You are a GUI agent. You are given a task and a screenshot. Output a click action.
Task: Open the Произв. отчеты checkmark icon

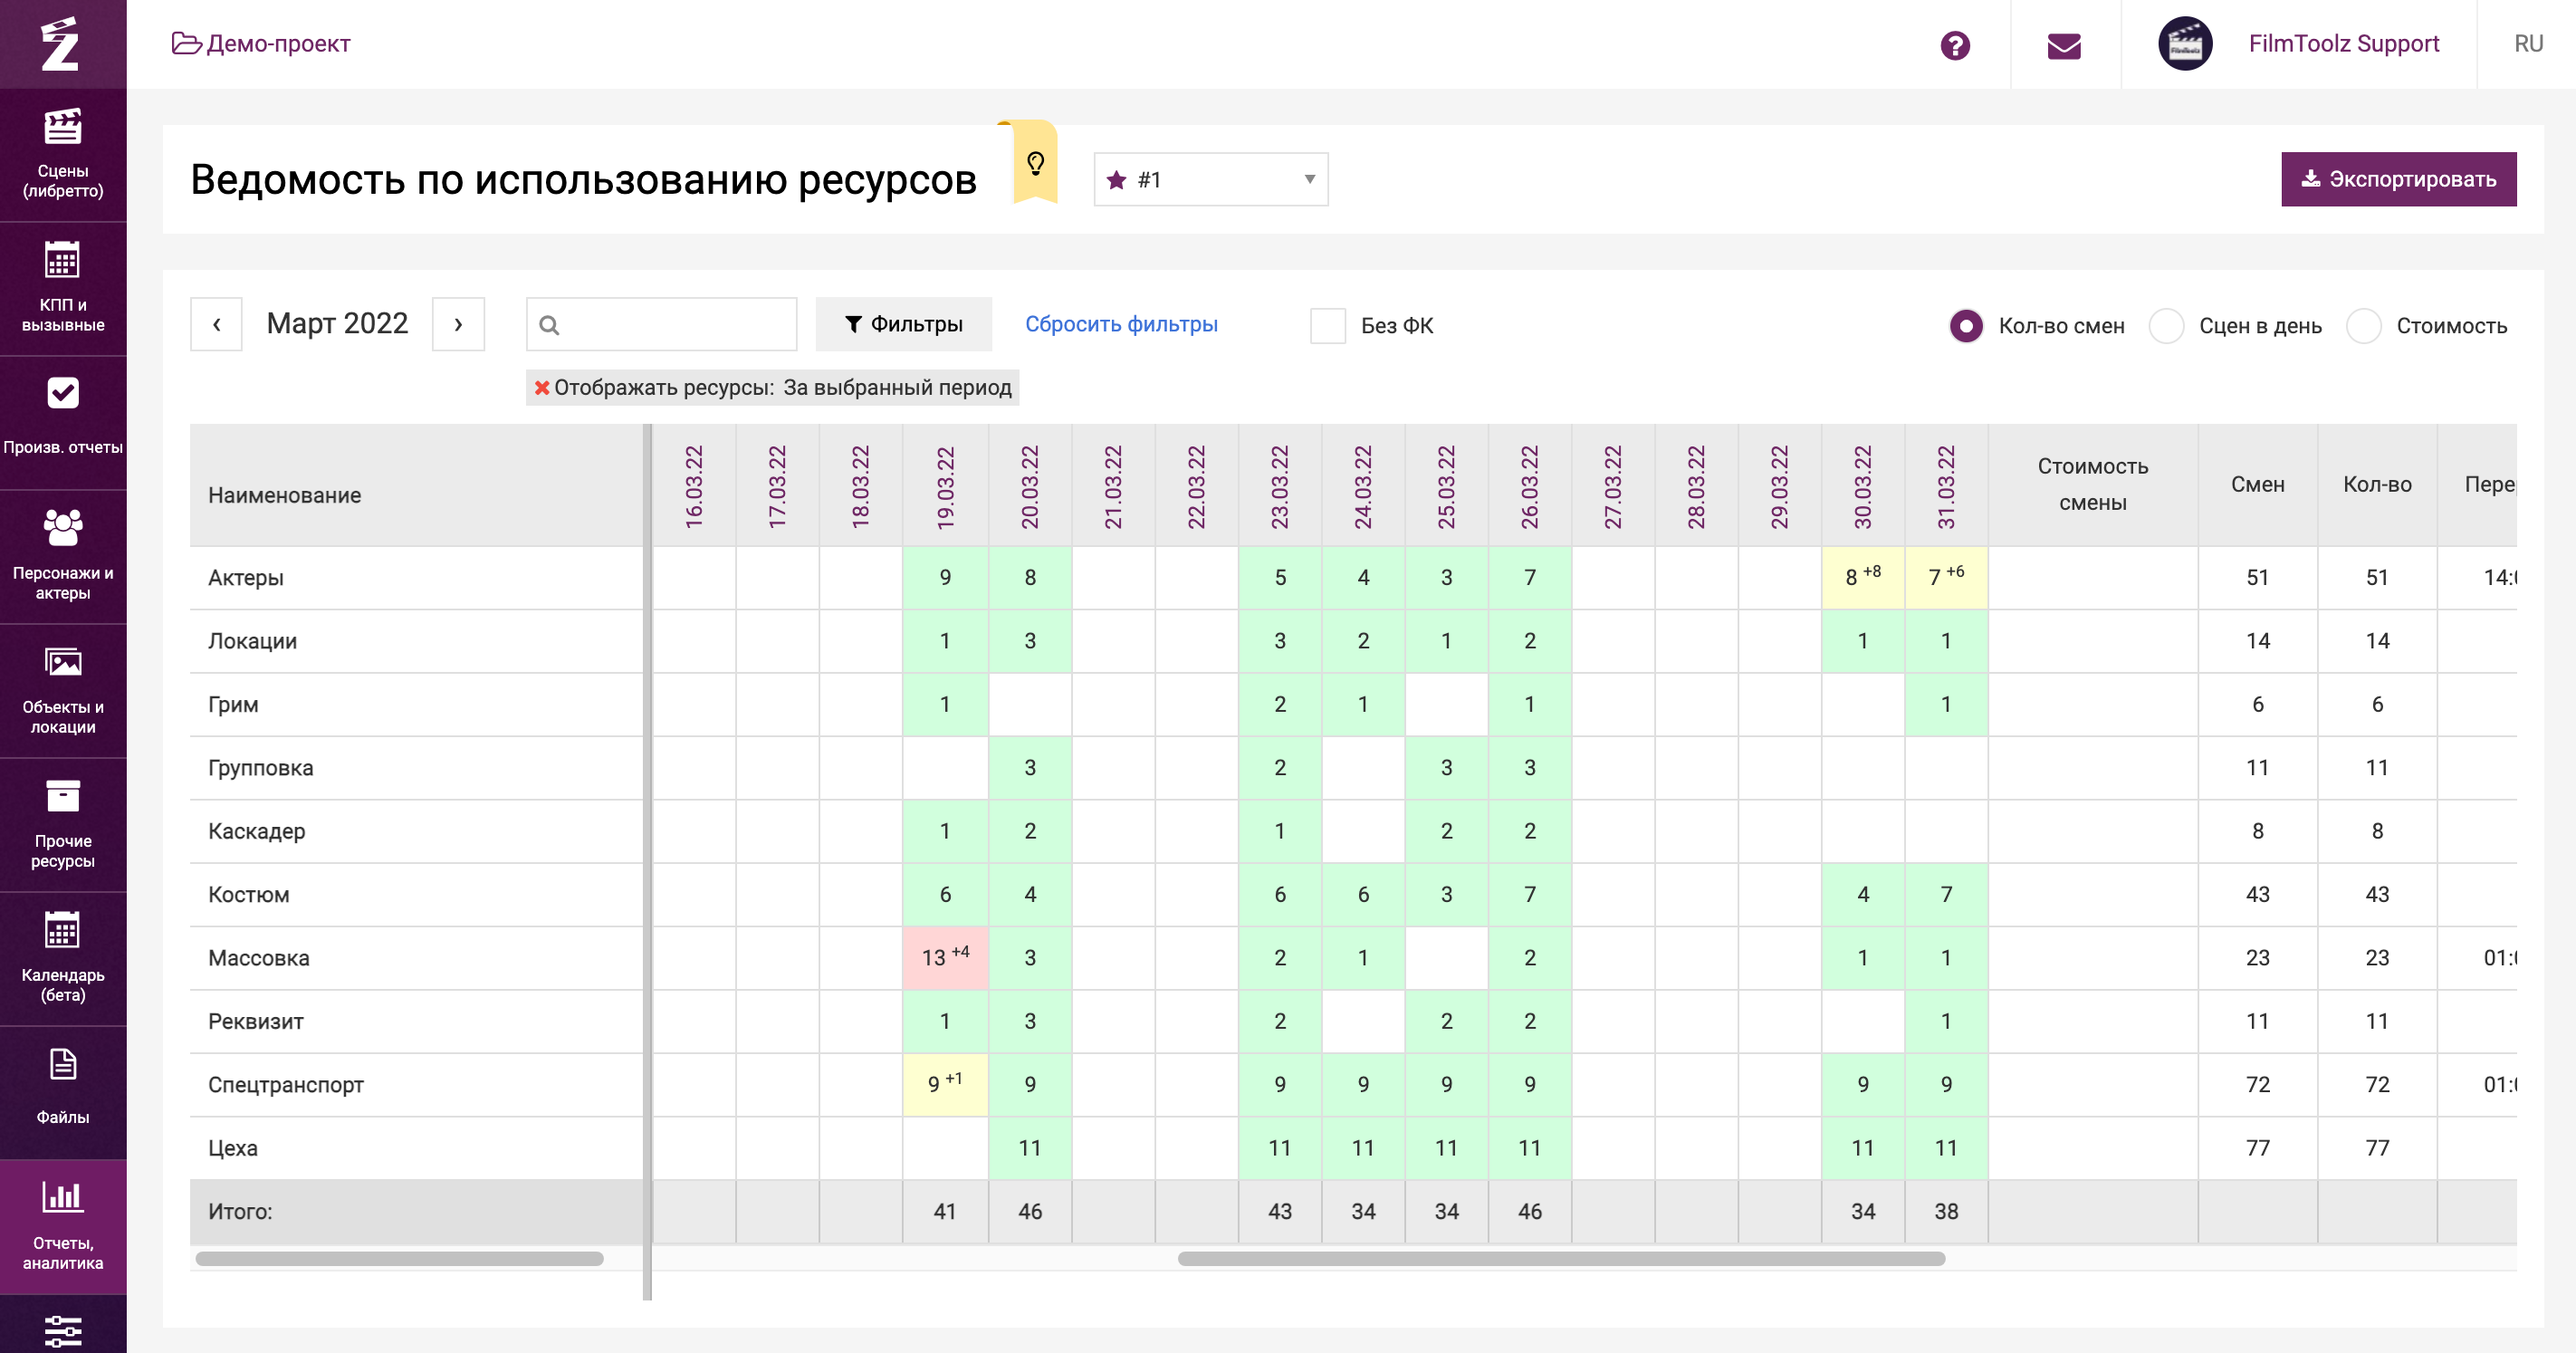(x=62, y=394)
